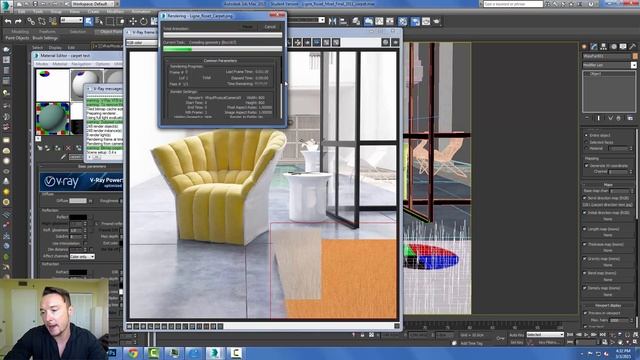Viewport: 640px width, 360px height.
Task: Click the Undo arrow in main toolbar
Action: (8, 21)
